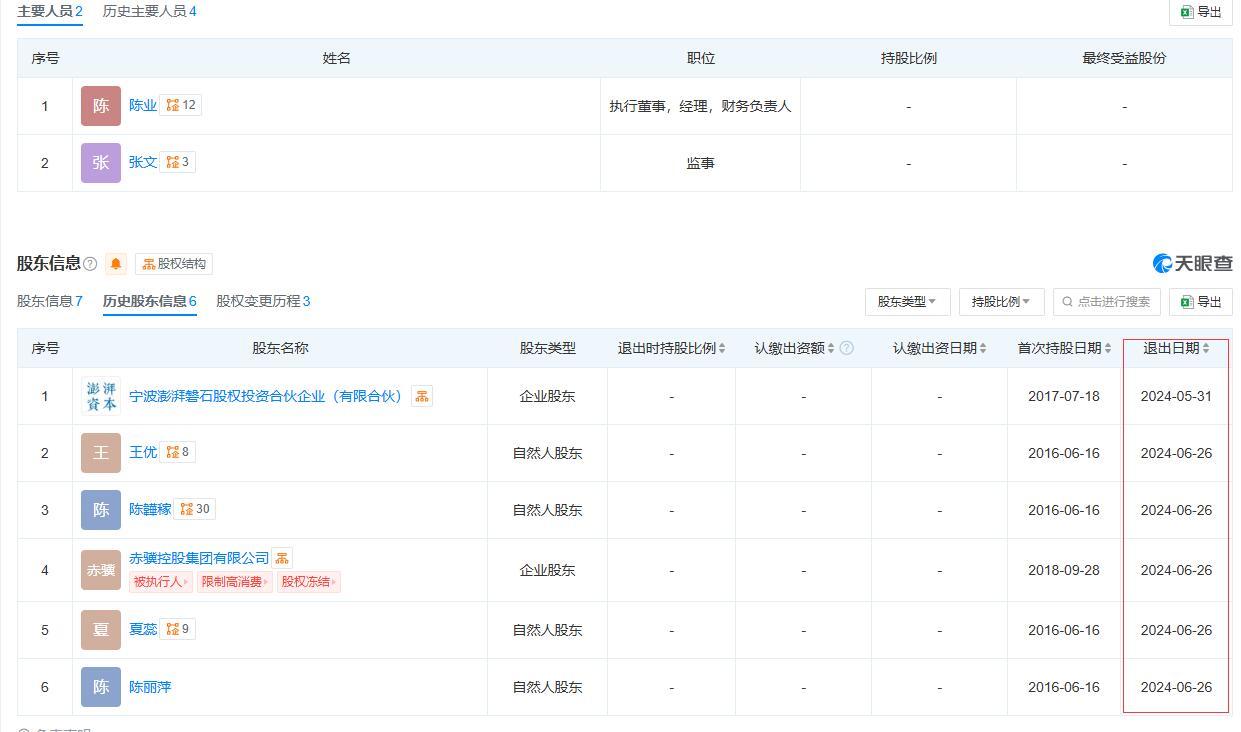This screenshot has width=1241, height=732.
Task: Sort by 退出日期 column
Action: tap(1176, 348)
